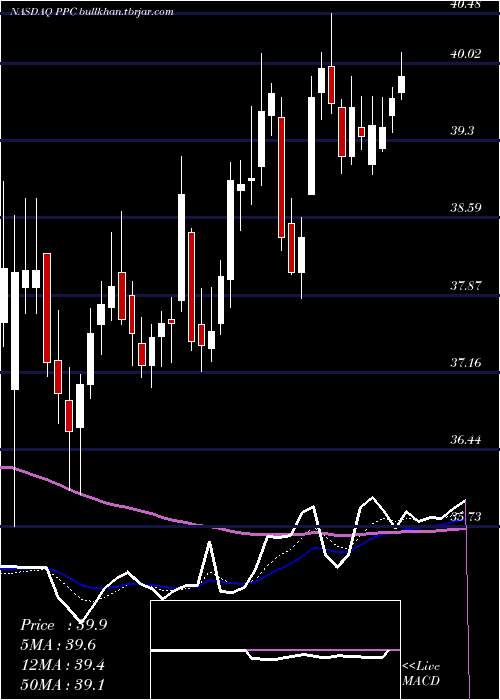Click the 12MA : 39.4 readout
The height and width of the screenshot is (700, 500).
(62, 665)
